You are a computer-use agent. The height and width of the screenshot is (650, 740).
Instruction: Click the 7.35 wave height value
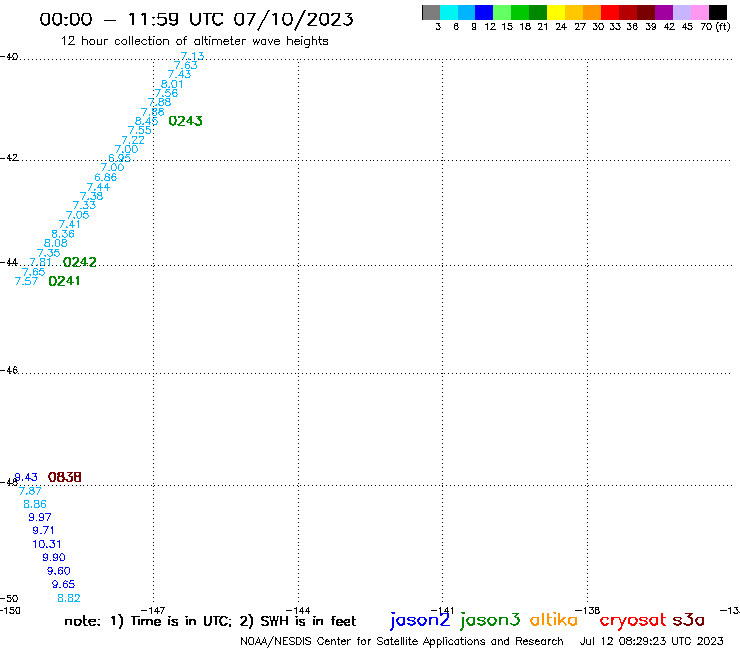49,253
